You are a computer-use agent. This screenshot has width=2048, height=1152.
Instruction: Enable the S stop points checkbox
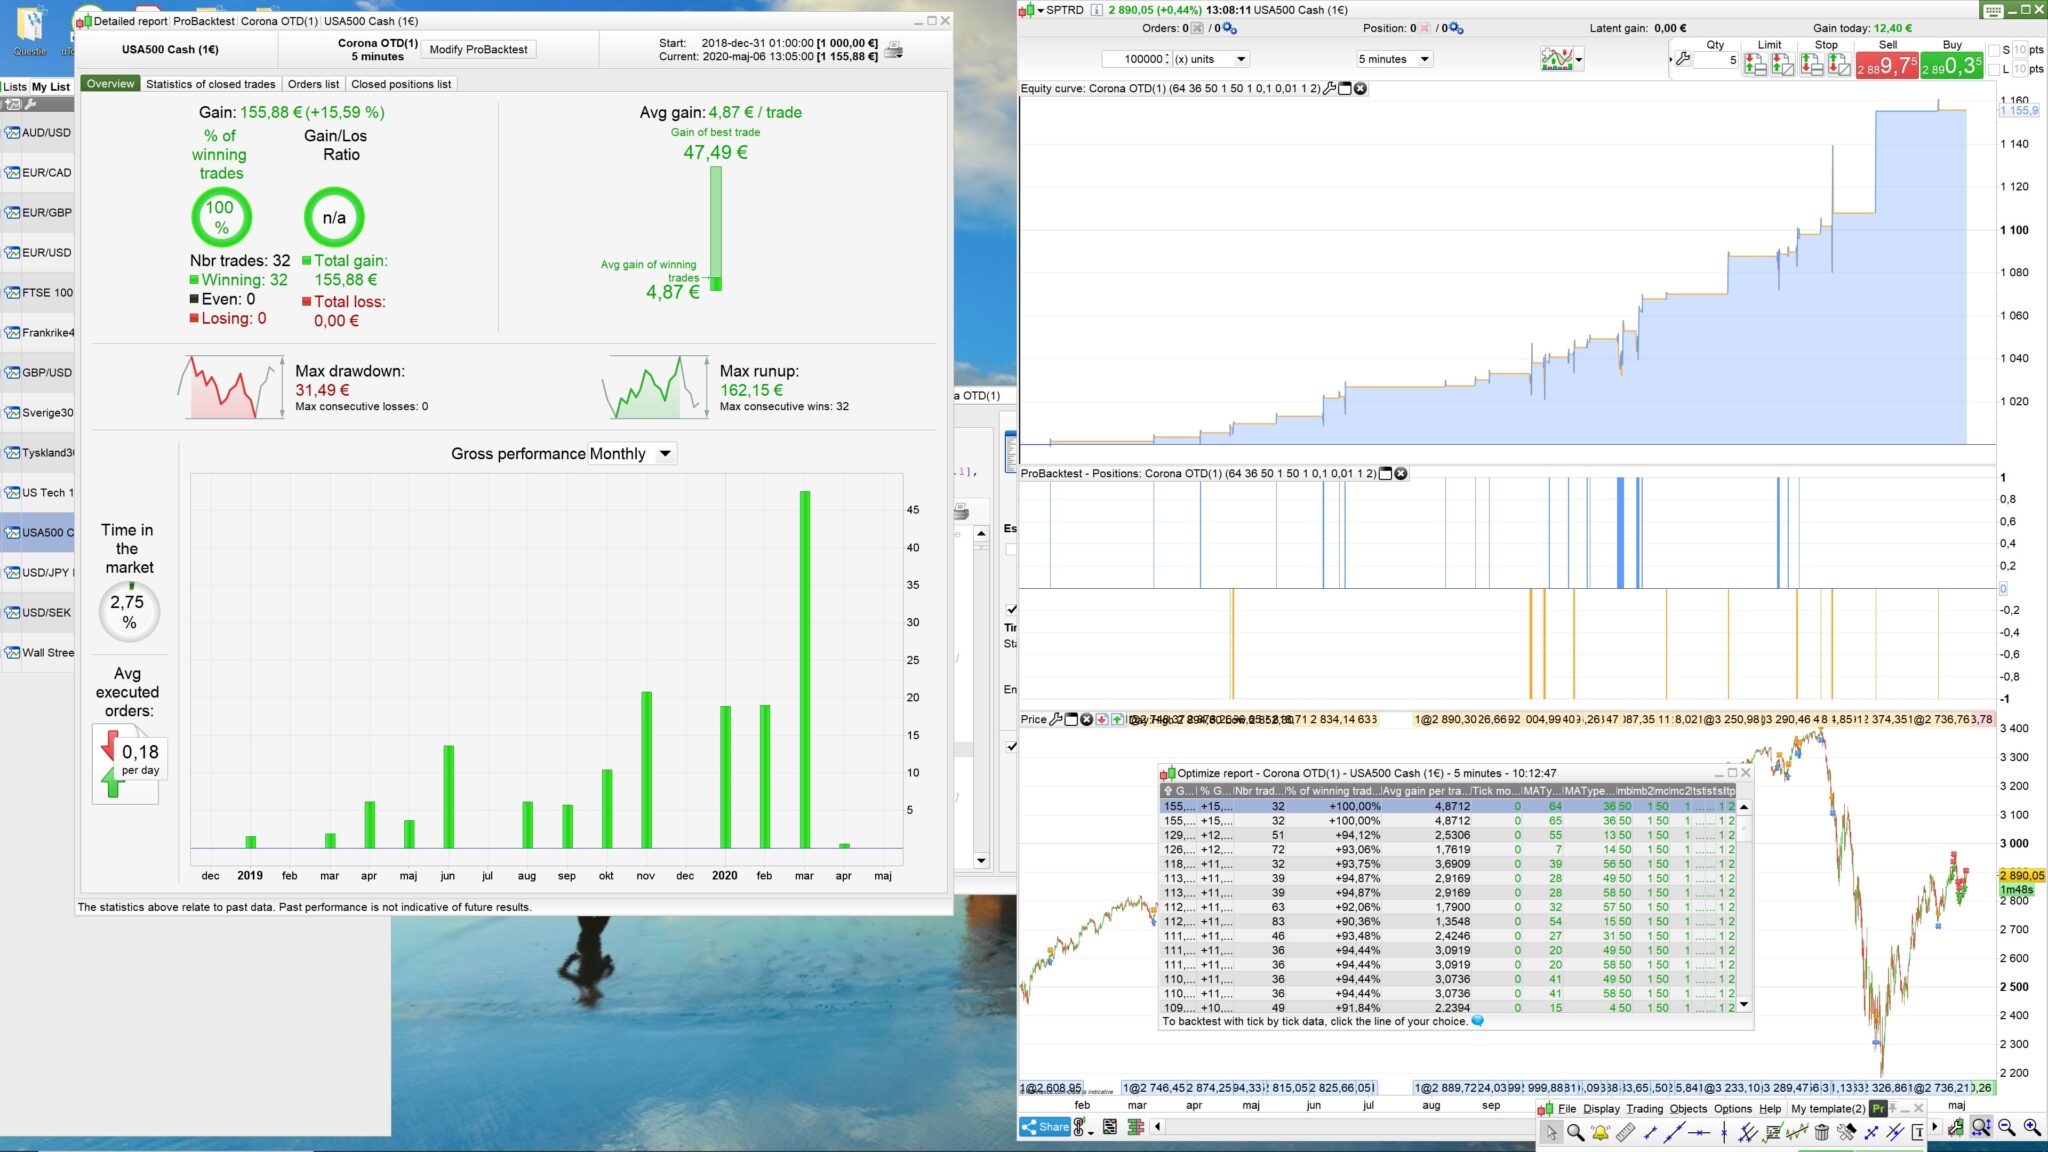(x=1994, y=50)
